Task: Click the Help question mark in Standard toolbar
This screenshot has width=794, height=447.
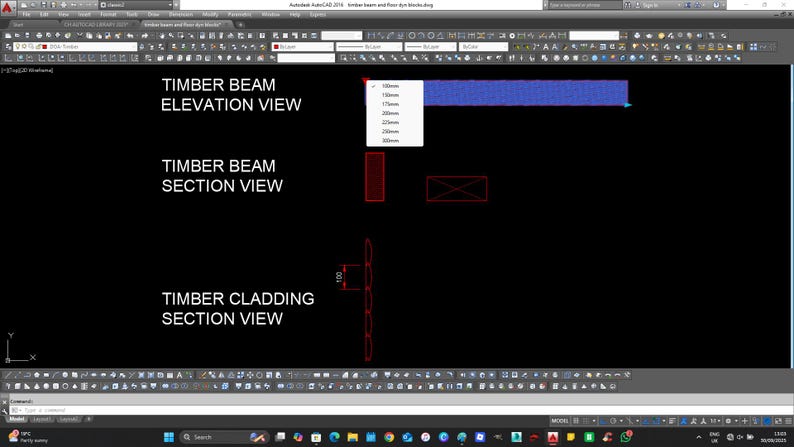Action: tap(262, 35)
